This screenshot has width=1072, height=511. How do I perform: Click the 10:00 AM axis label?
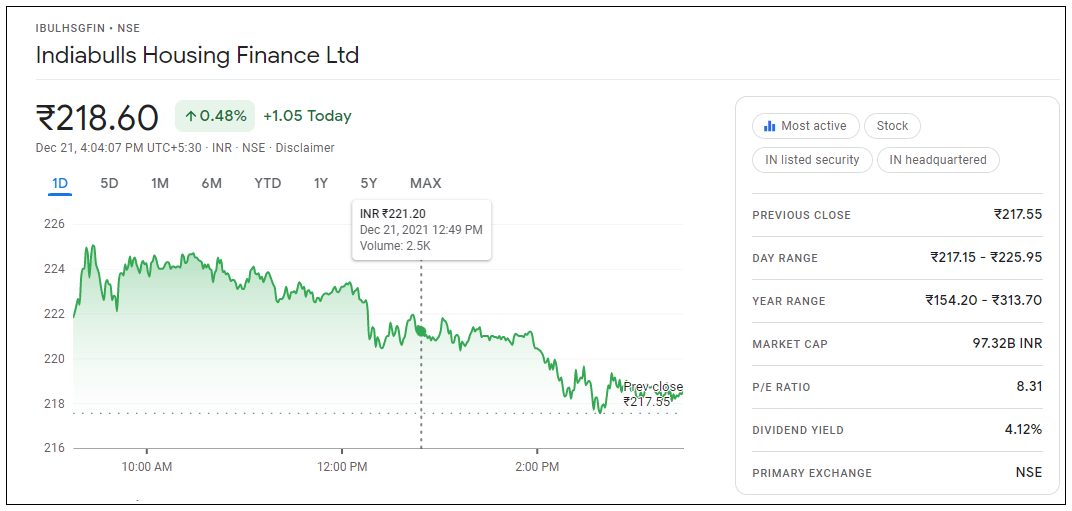pos(147,468)
